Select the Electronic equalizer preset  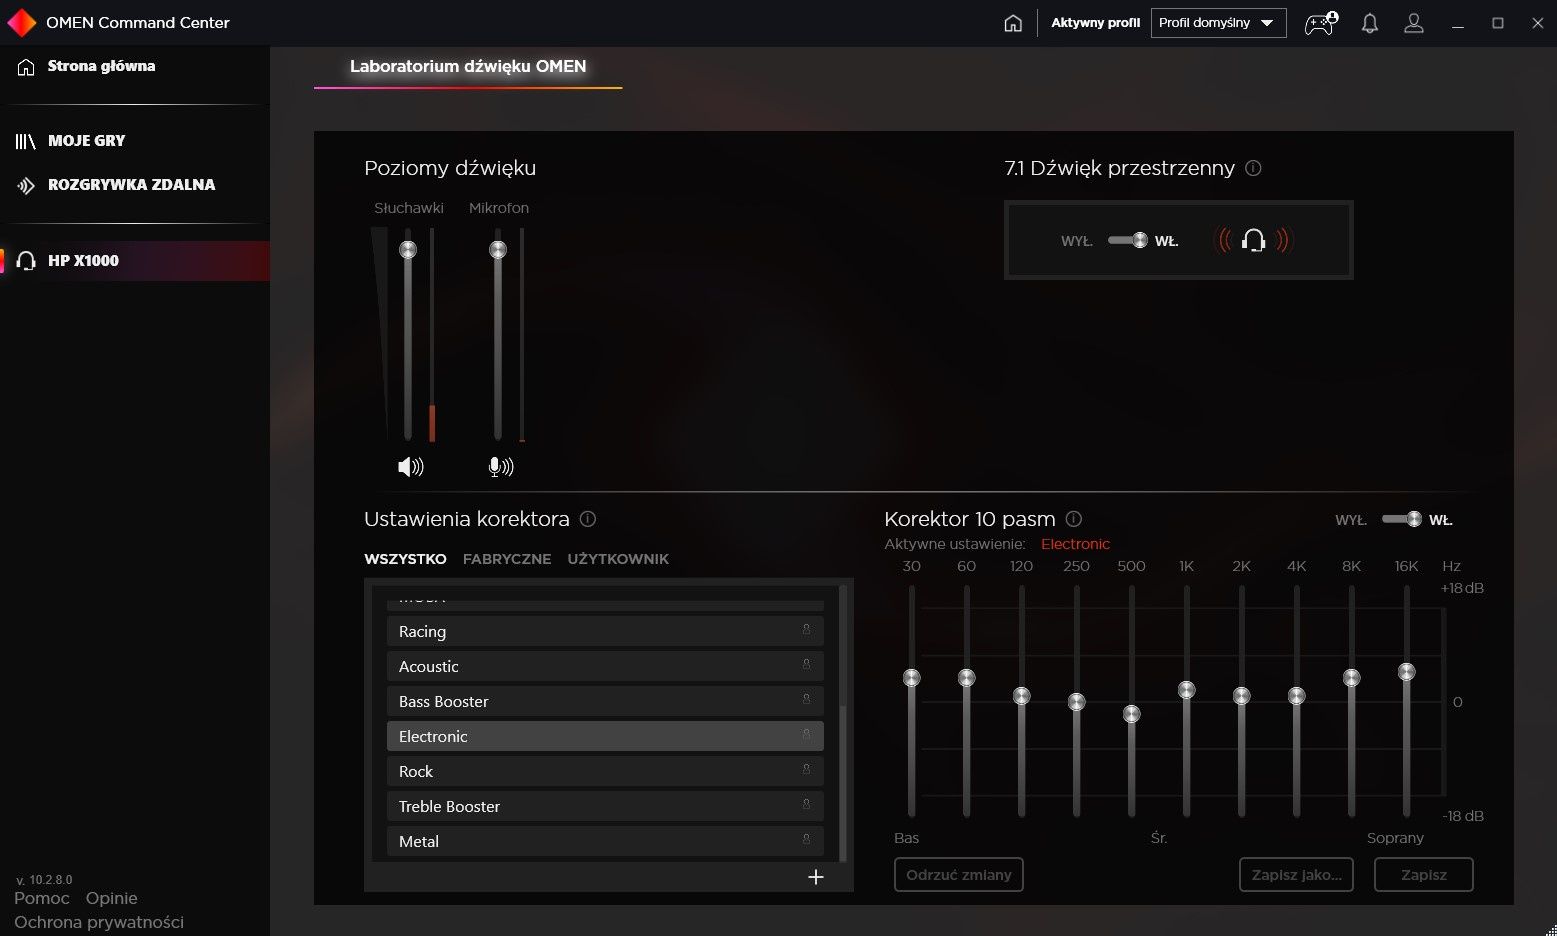click(605, 736)
